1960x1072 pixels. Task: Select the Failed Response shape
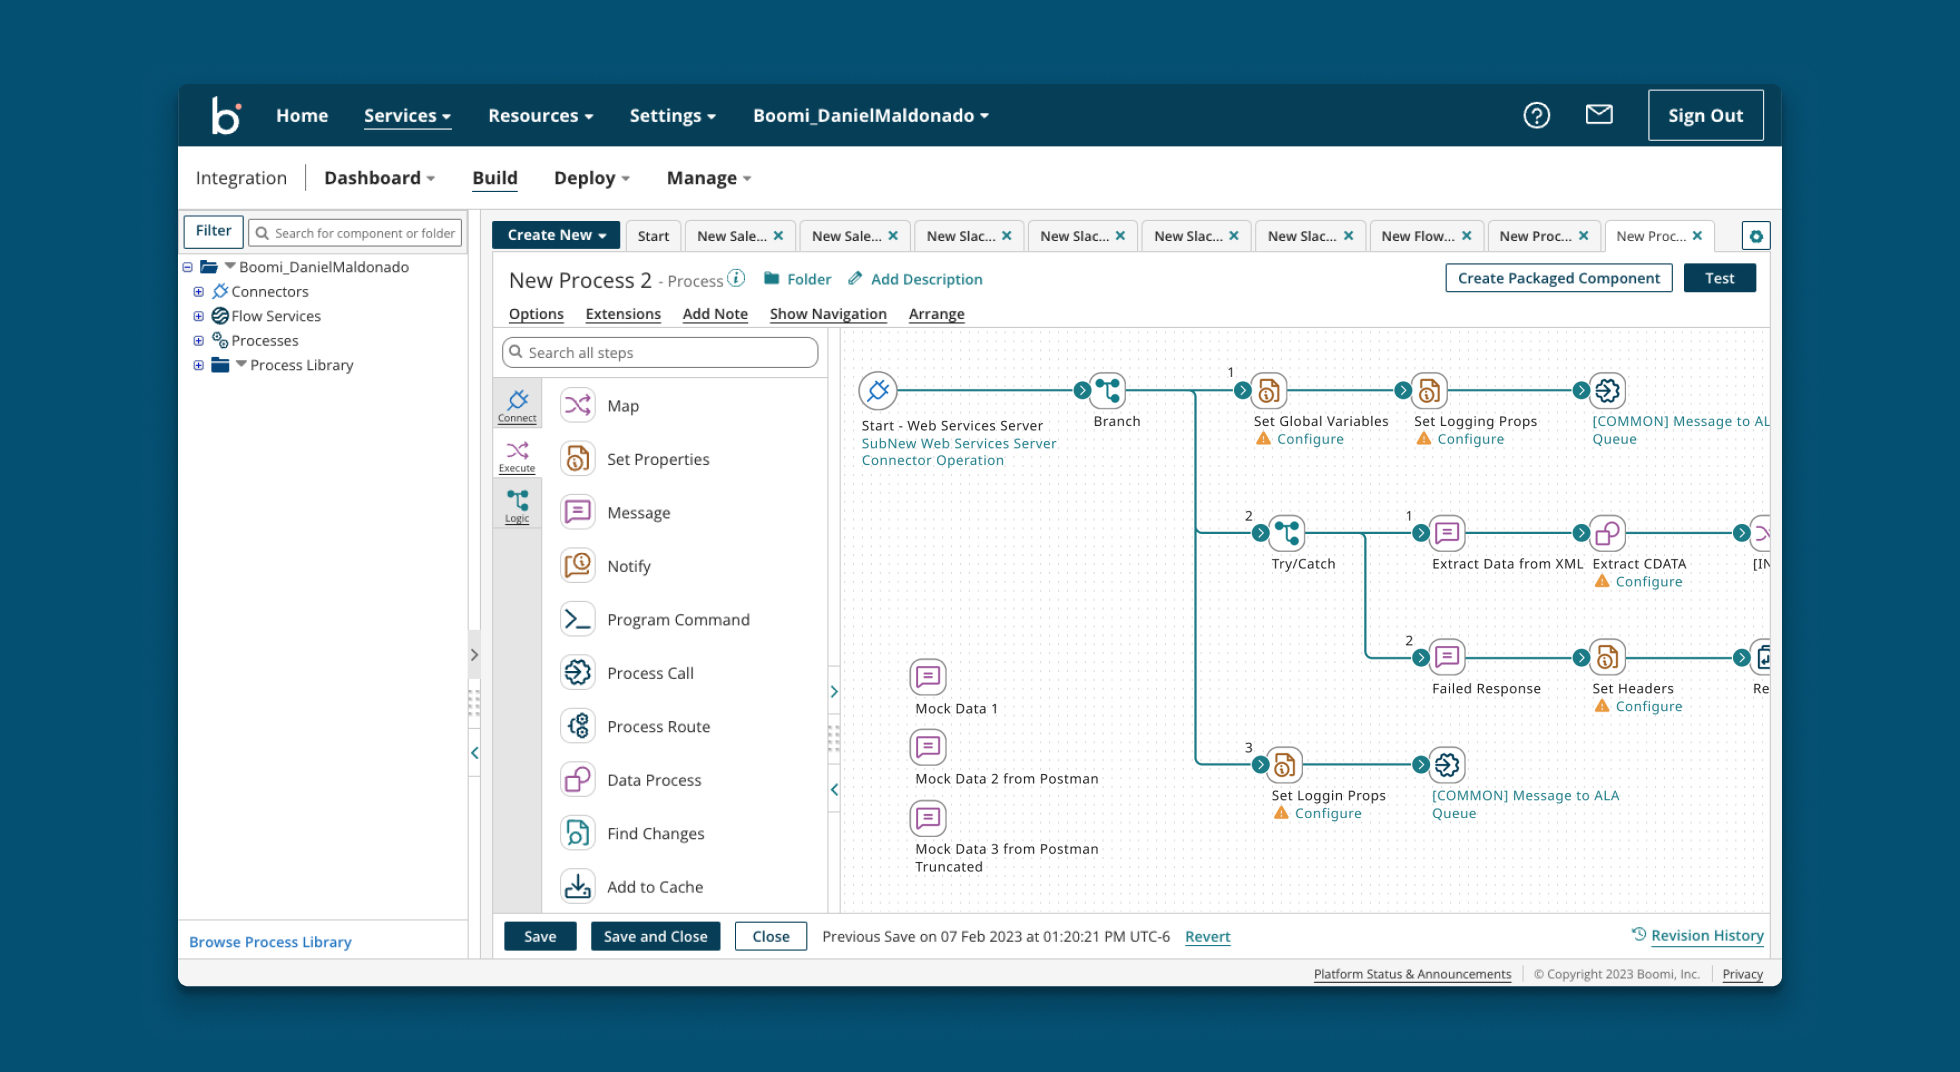point(1447,658)
